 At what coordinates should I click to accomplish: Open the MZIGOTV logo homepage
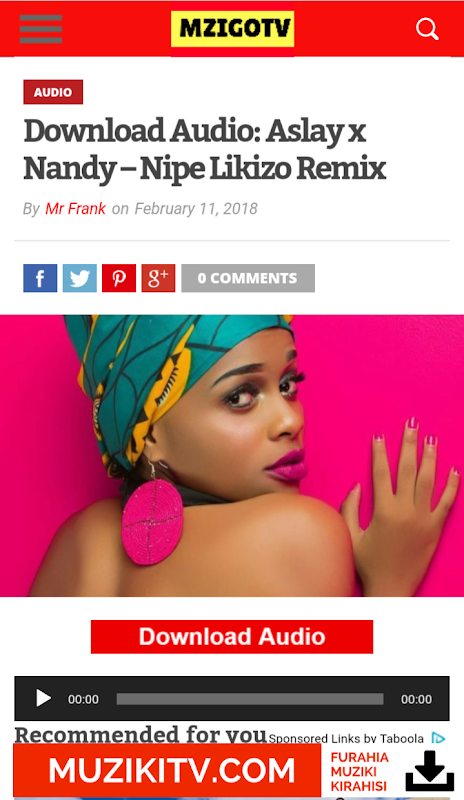pyautogui.click(x=232, y=29)
